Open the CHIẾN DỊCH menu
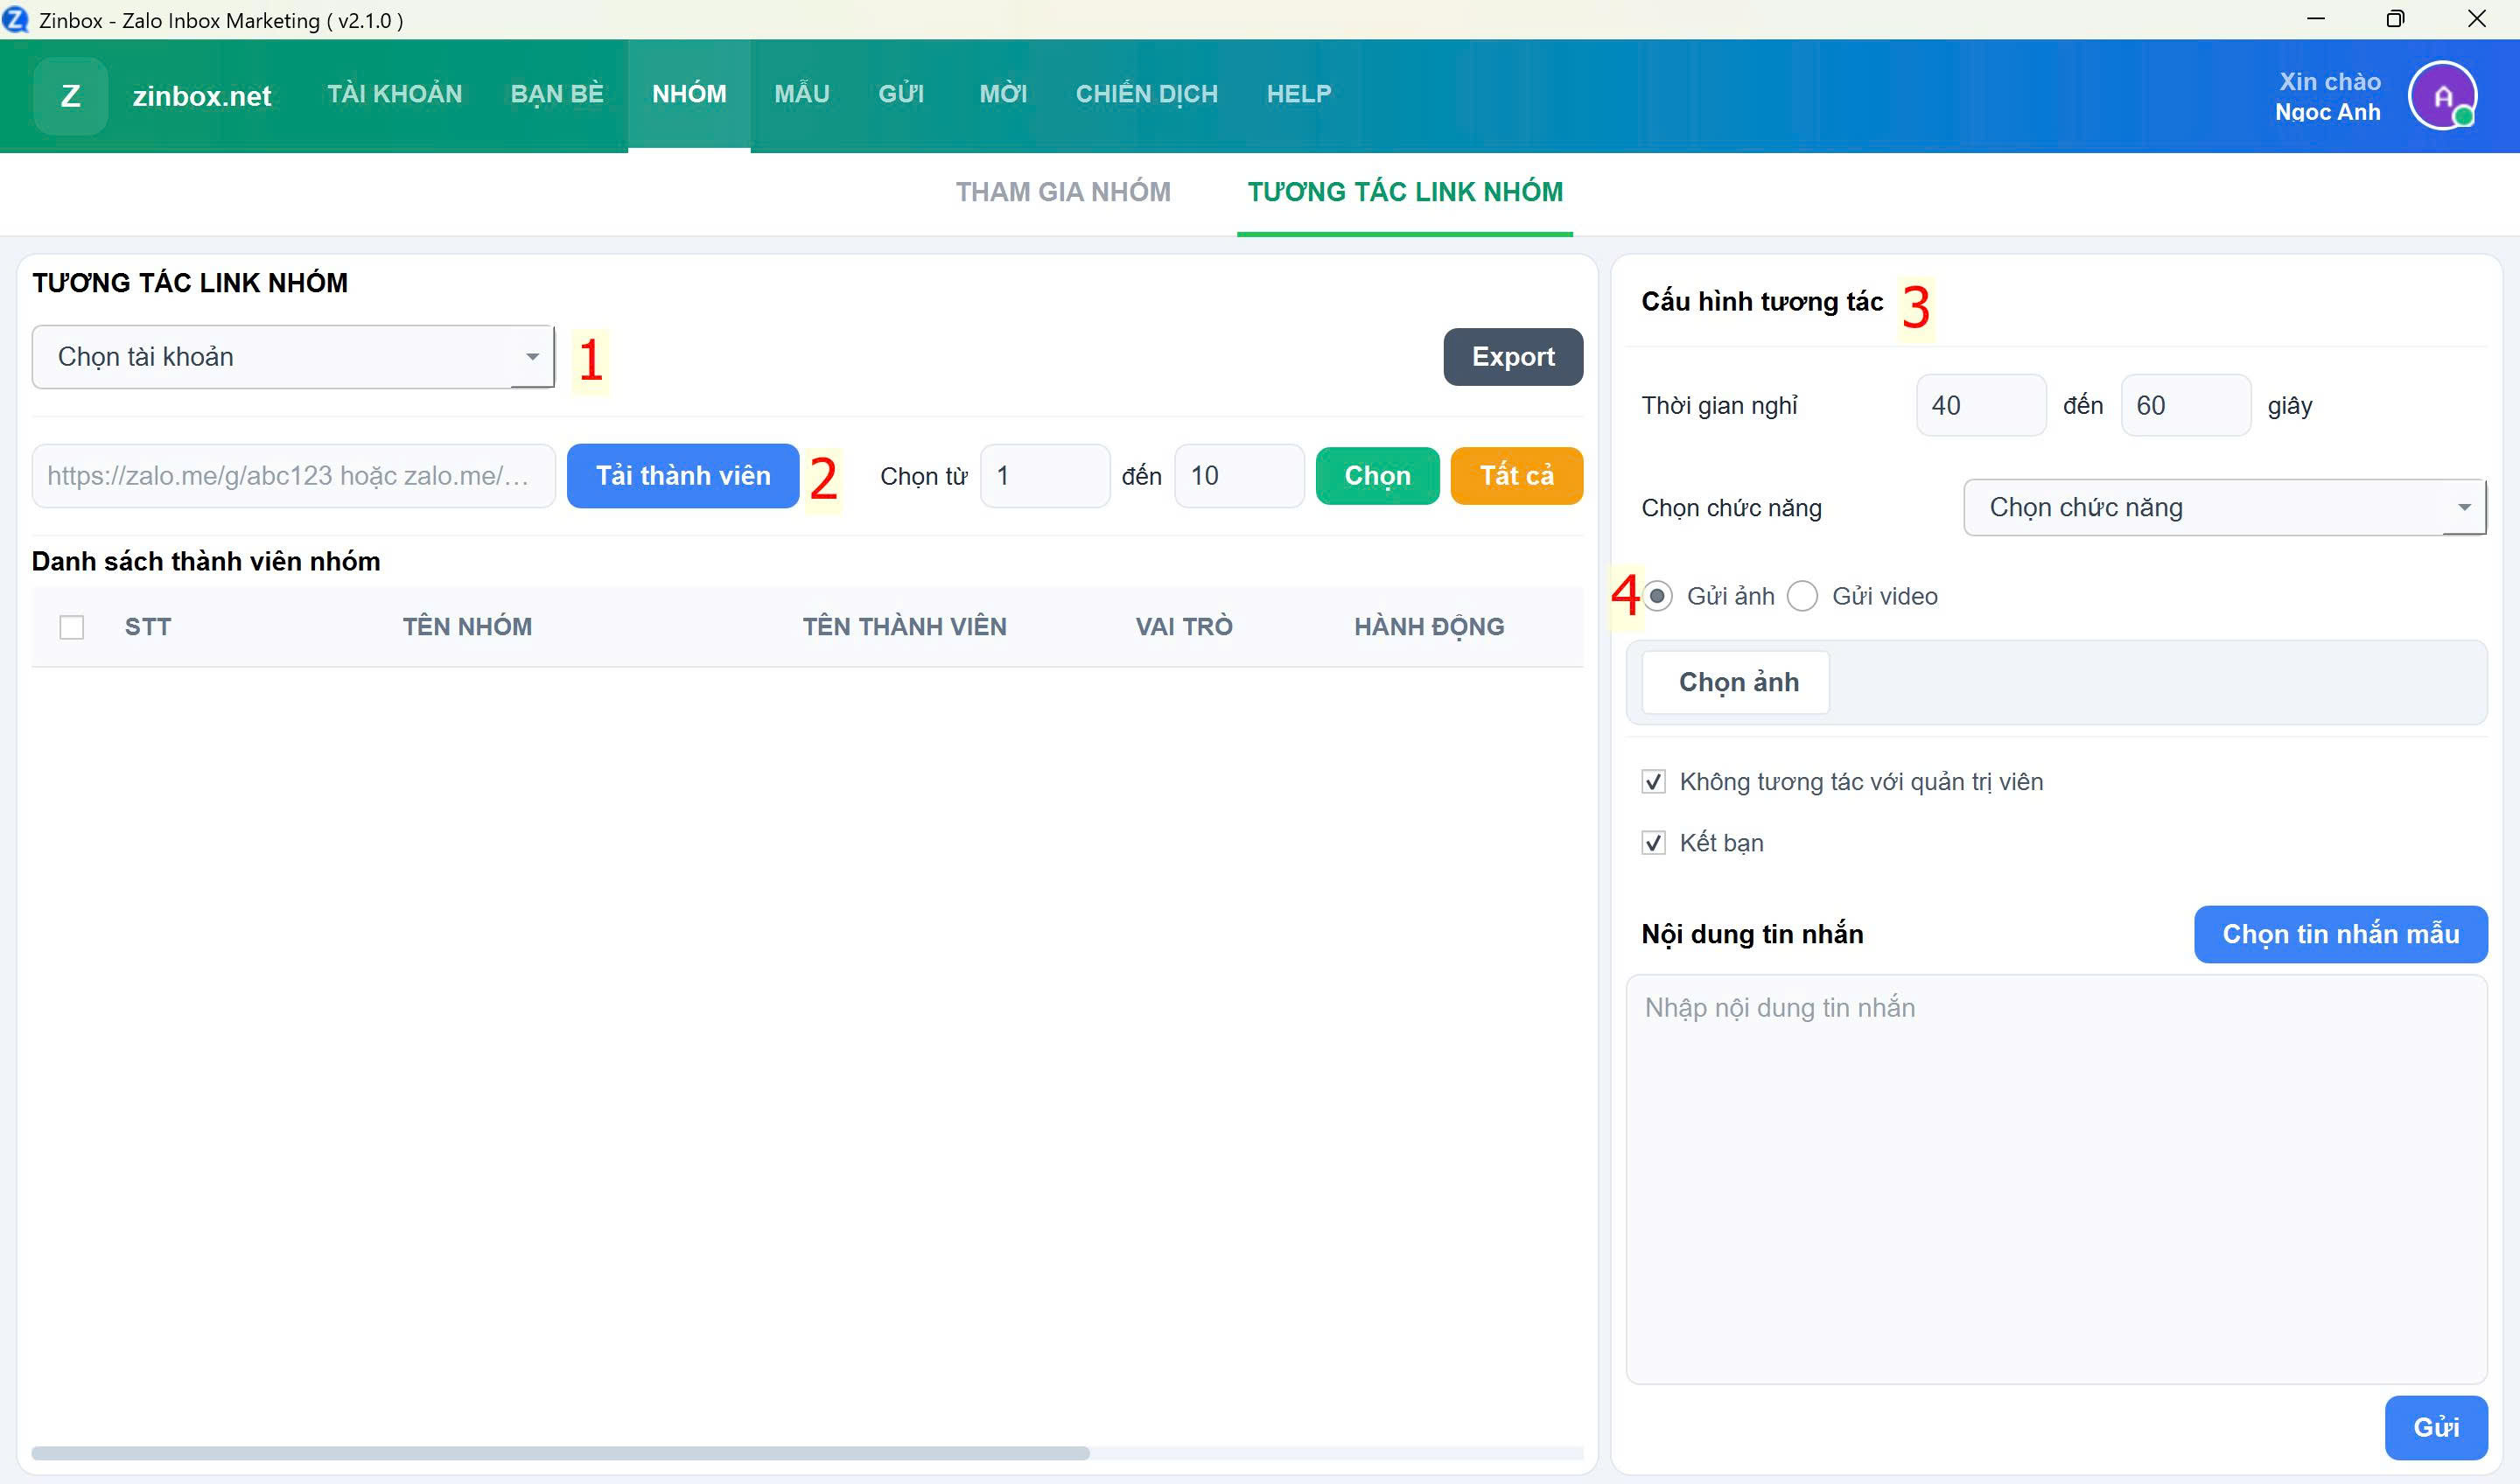The width and height of the screenshot is (2520, 1484). click(1146, 94)
